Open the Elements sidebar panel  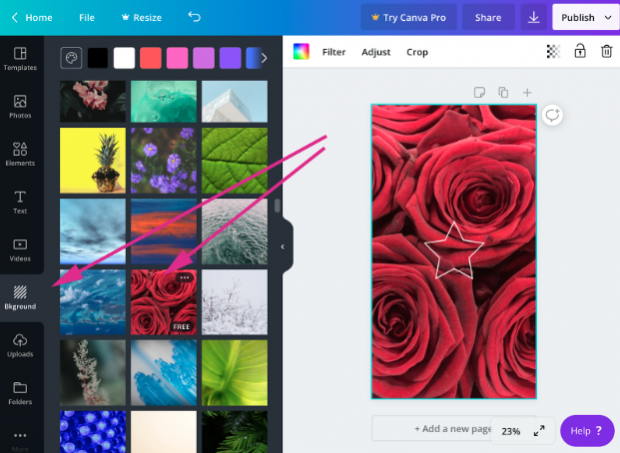20,154
